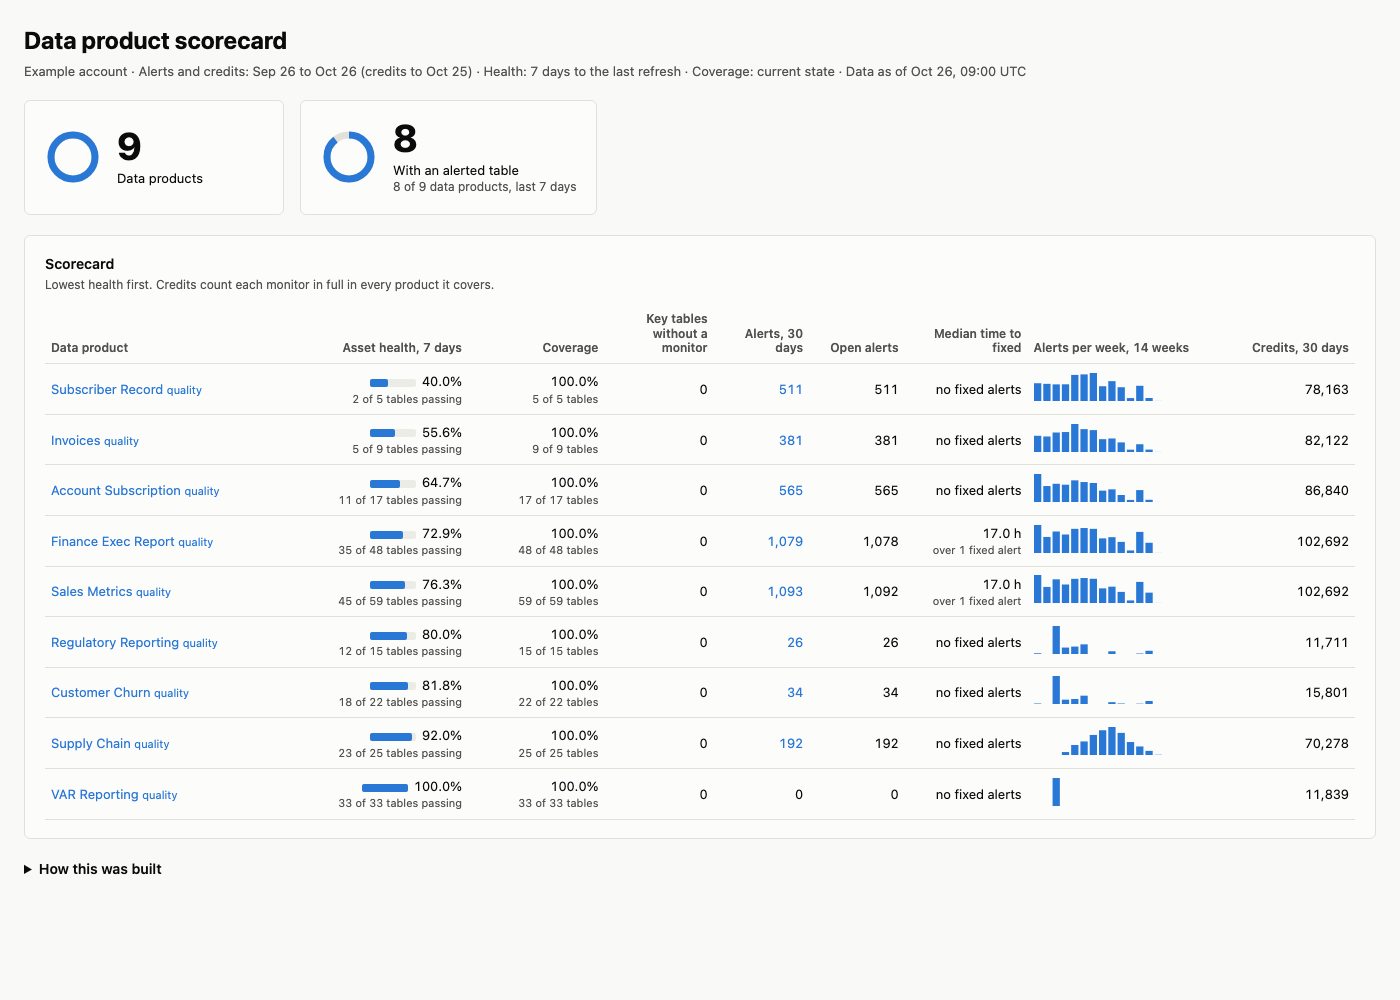
Task: Click the 381 alerts link for Invoices
Action: [x=791, y=441]
